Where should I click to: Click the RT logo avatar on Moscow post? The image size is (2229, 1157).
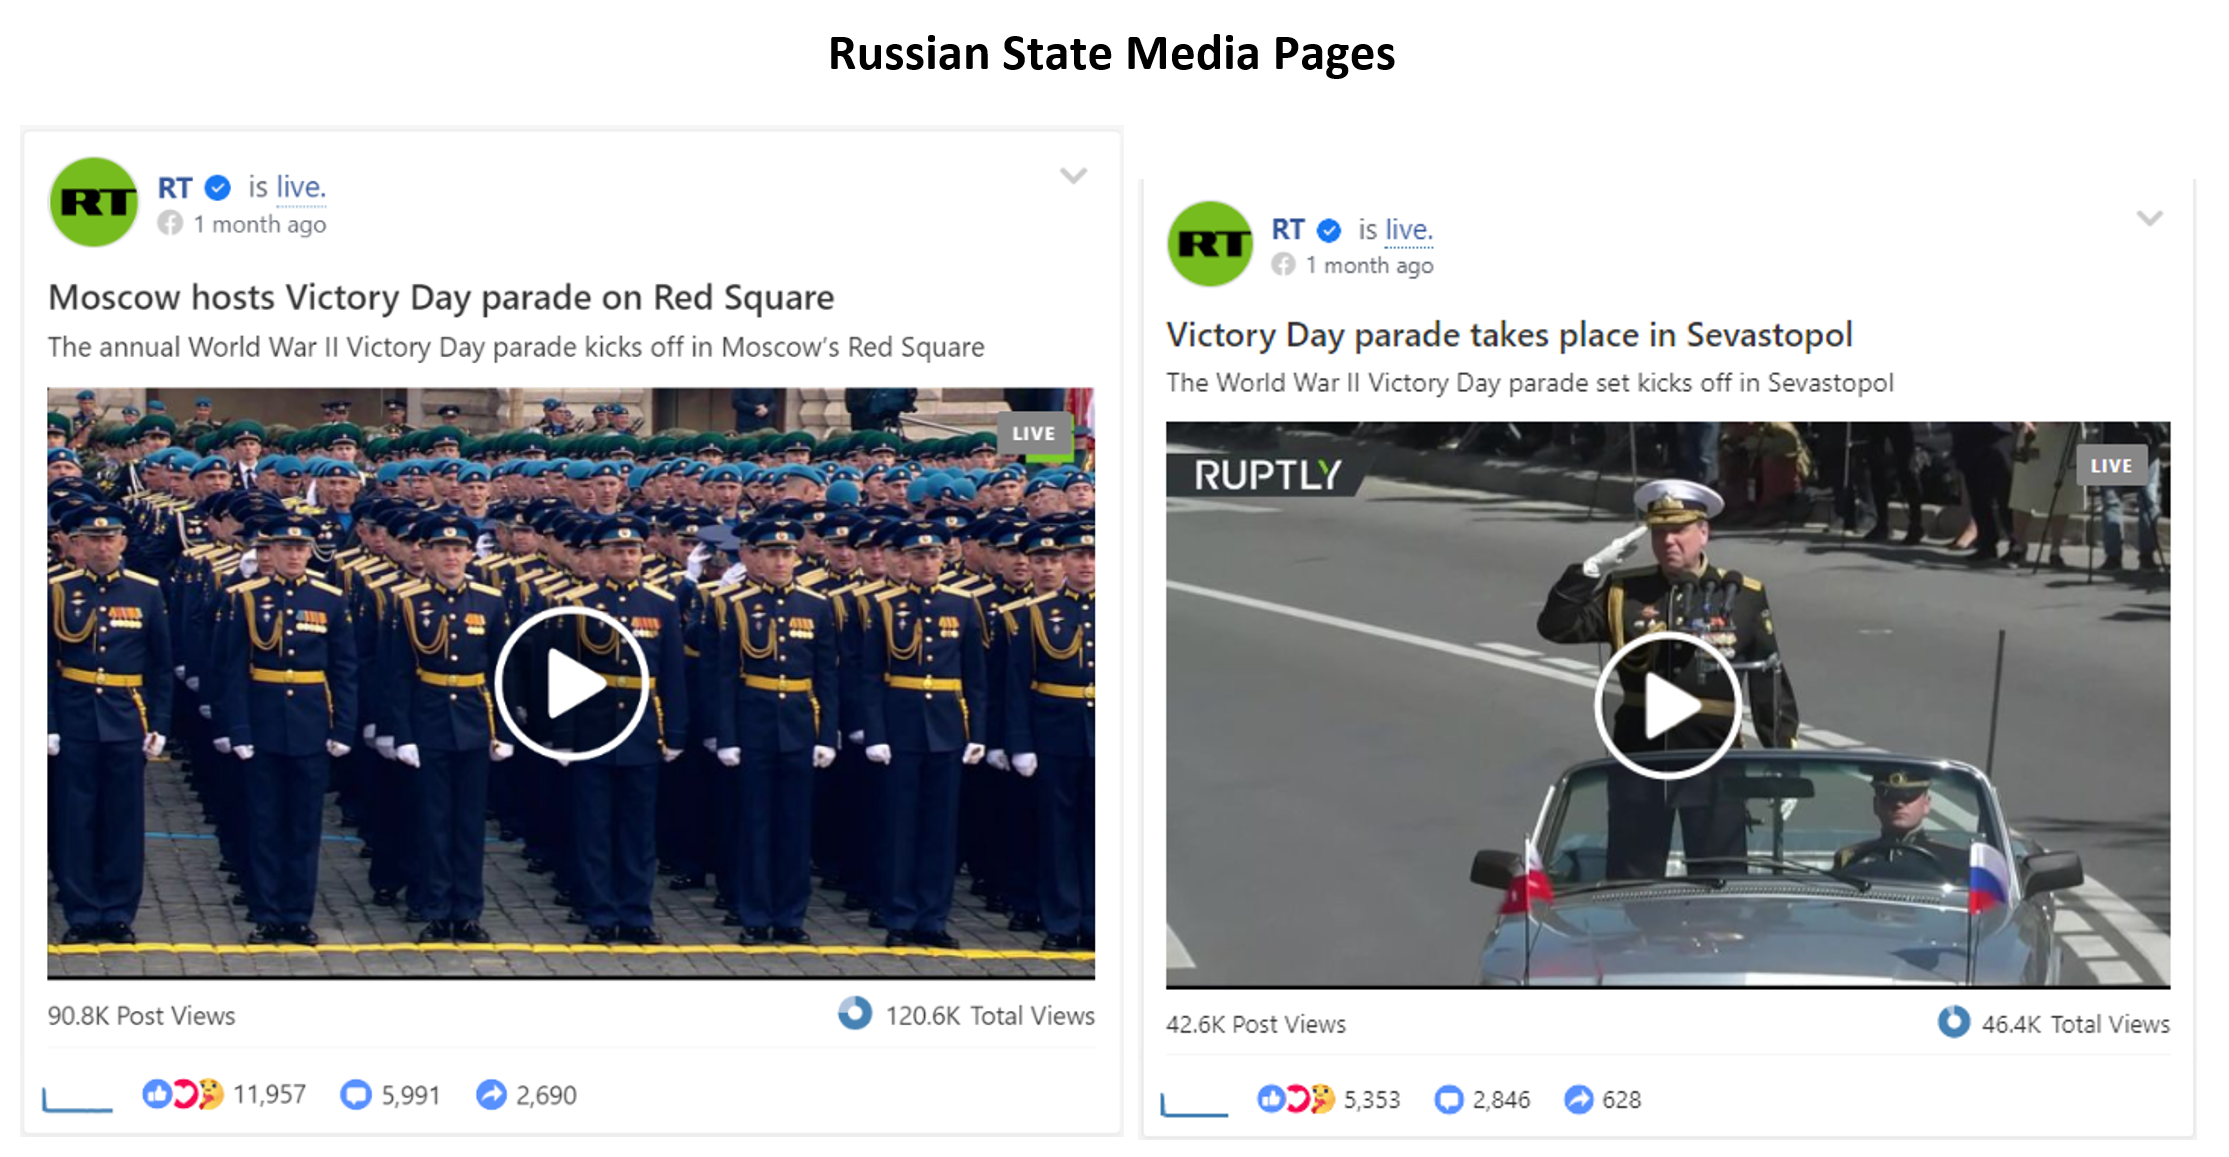94,202
